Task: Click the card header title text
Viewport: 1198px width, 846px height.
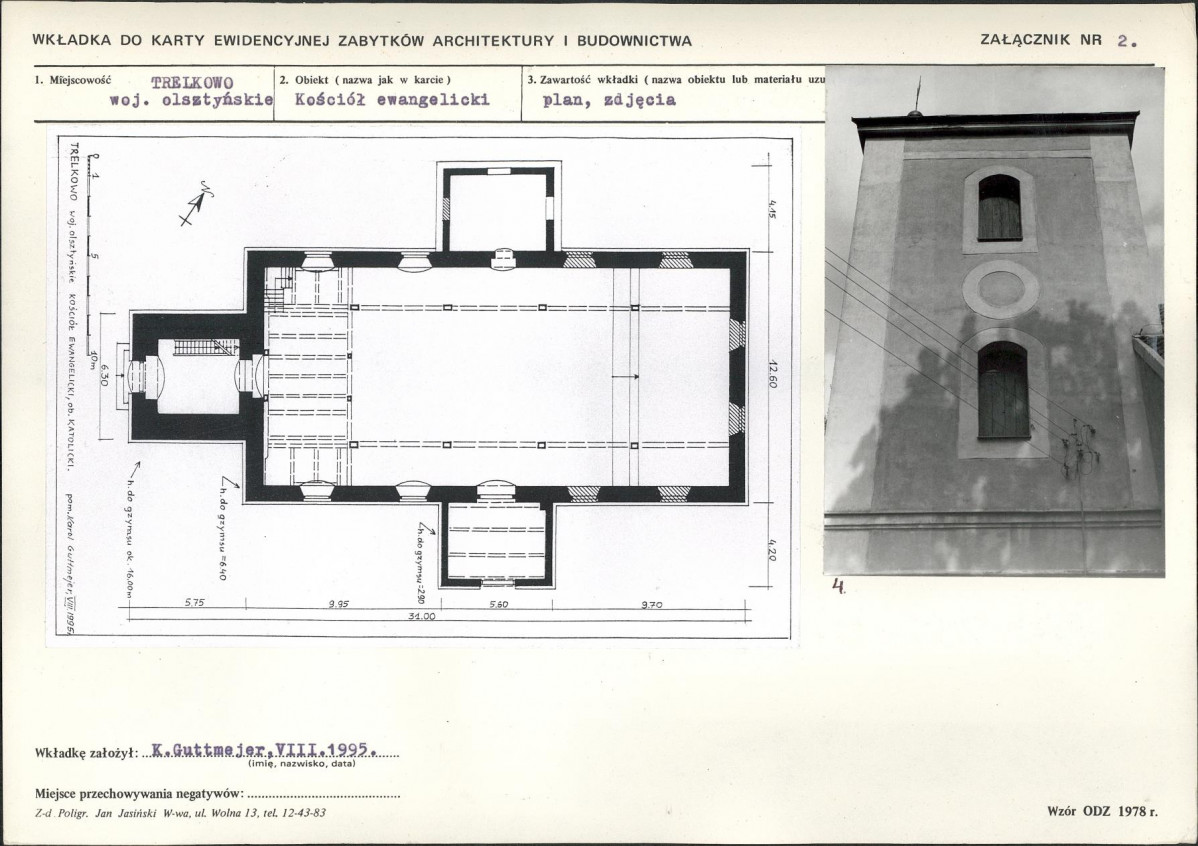Action: click(362, 41)
